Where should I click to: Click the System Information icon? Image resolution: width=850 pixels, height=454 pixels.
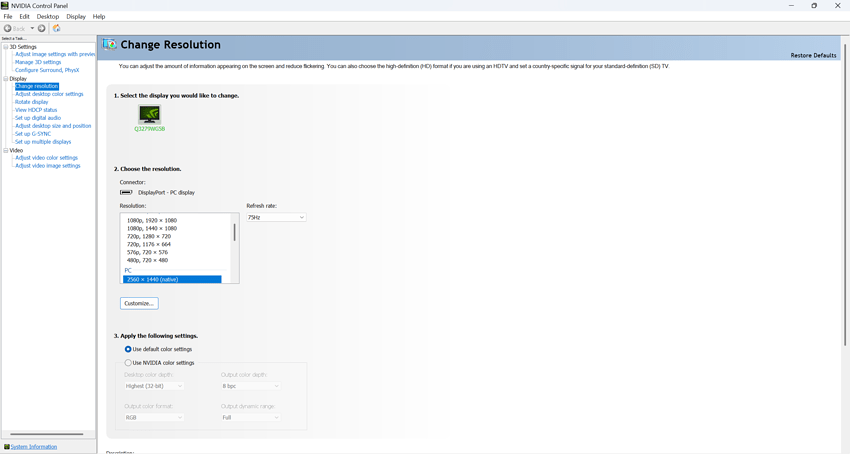click(7, 447)
